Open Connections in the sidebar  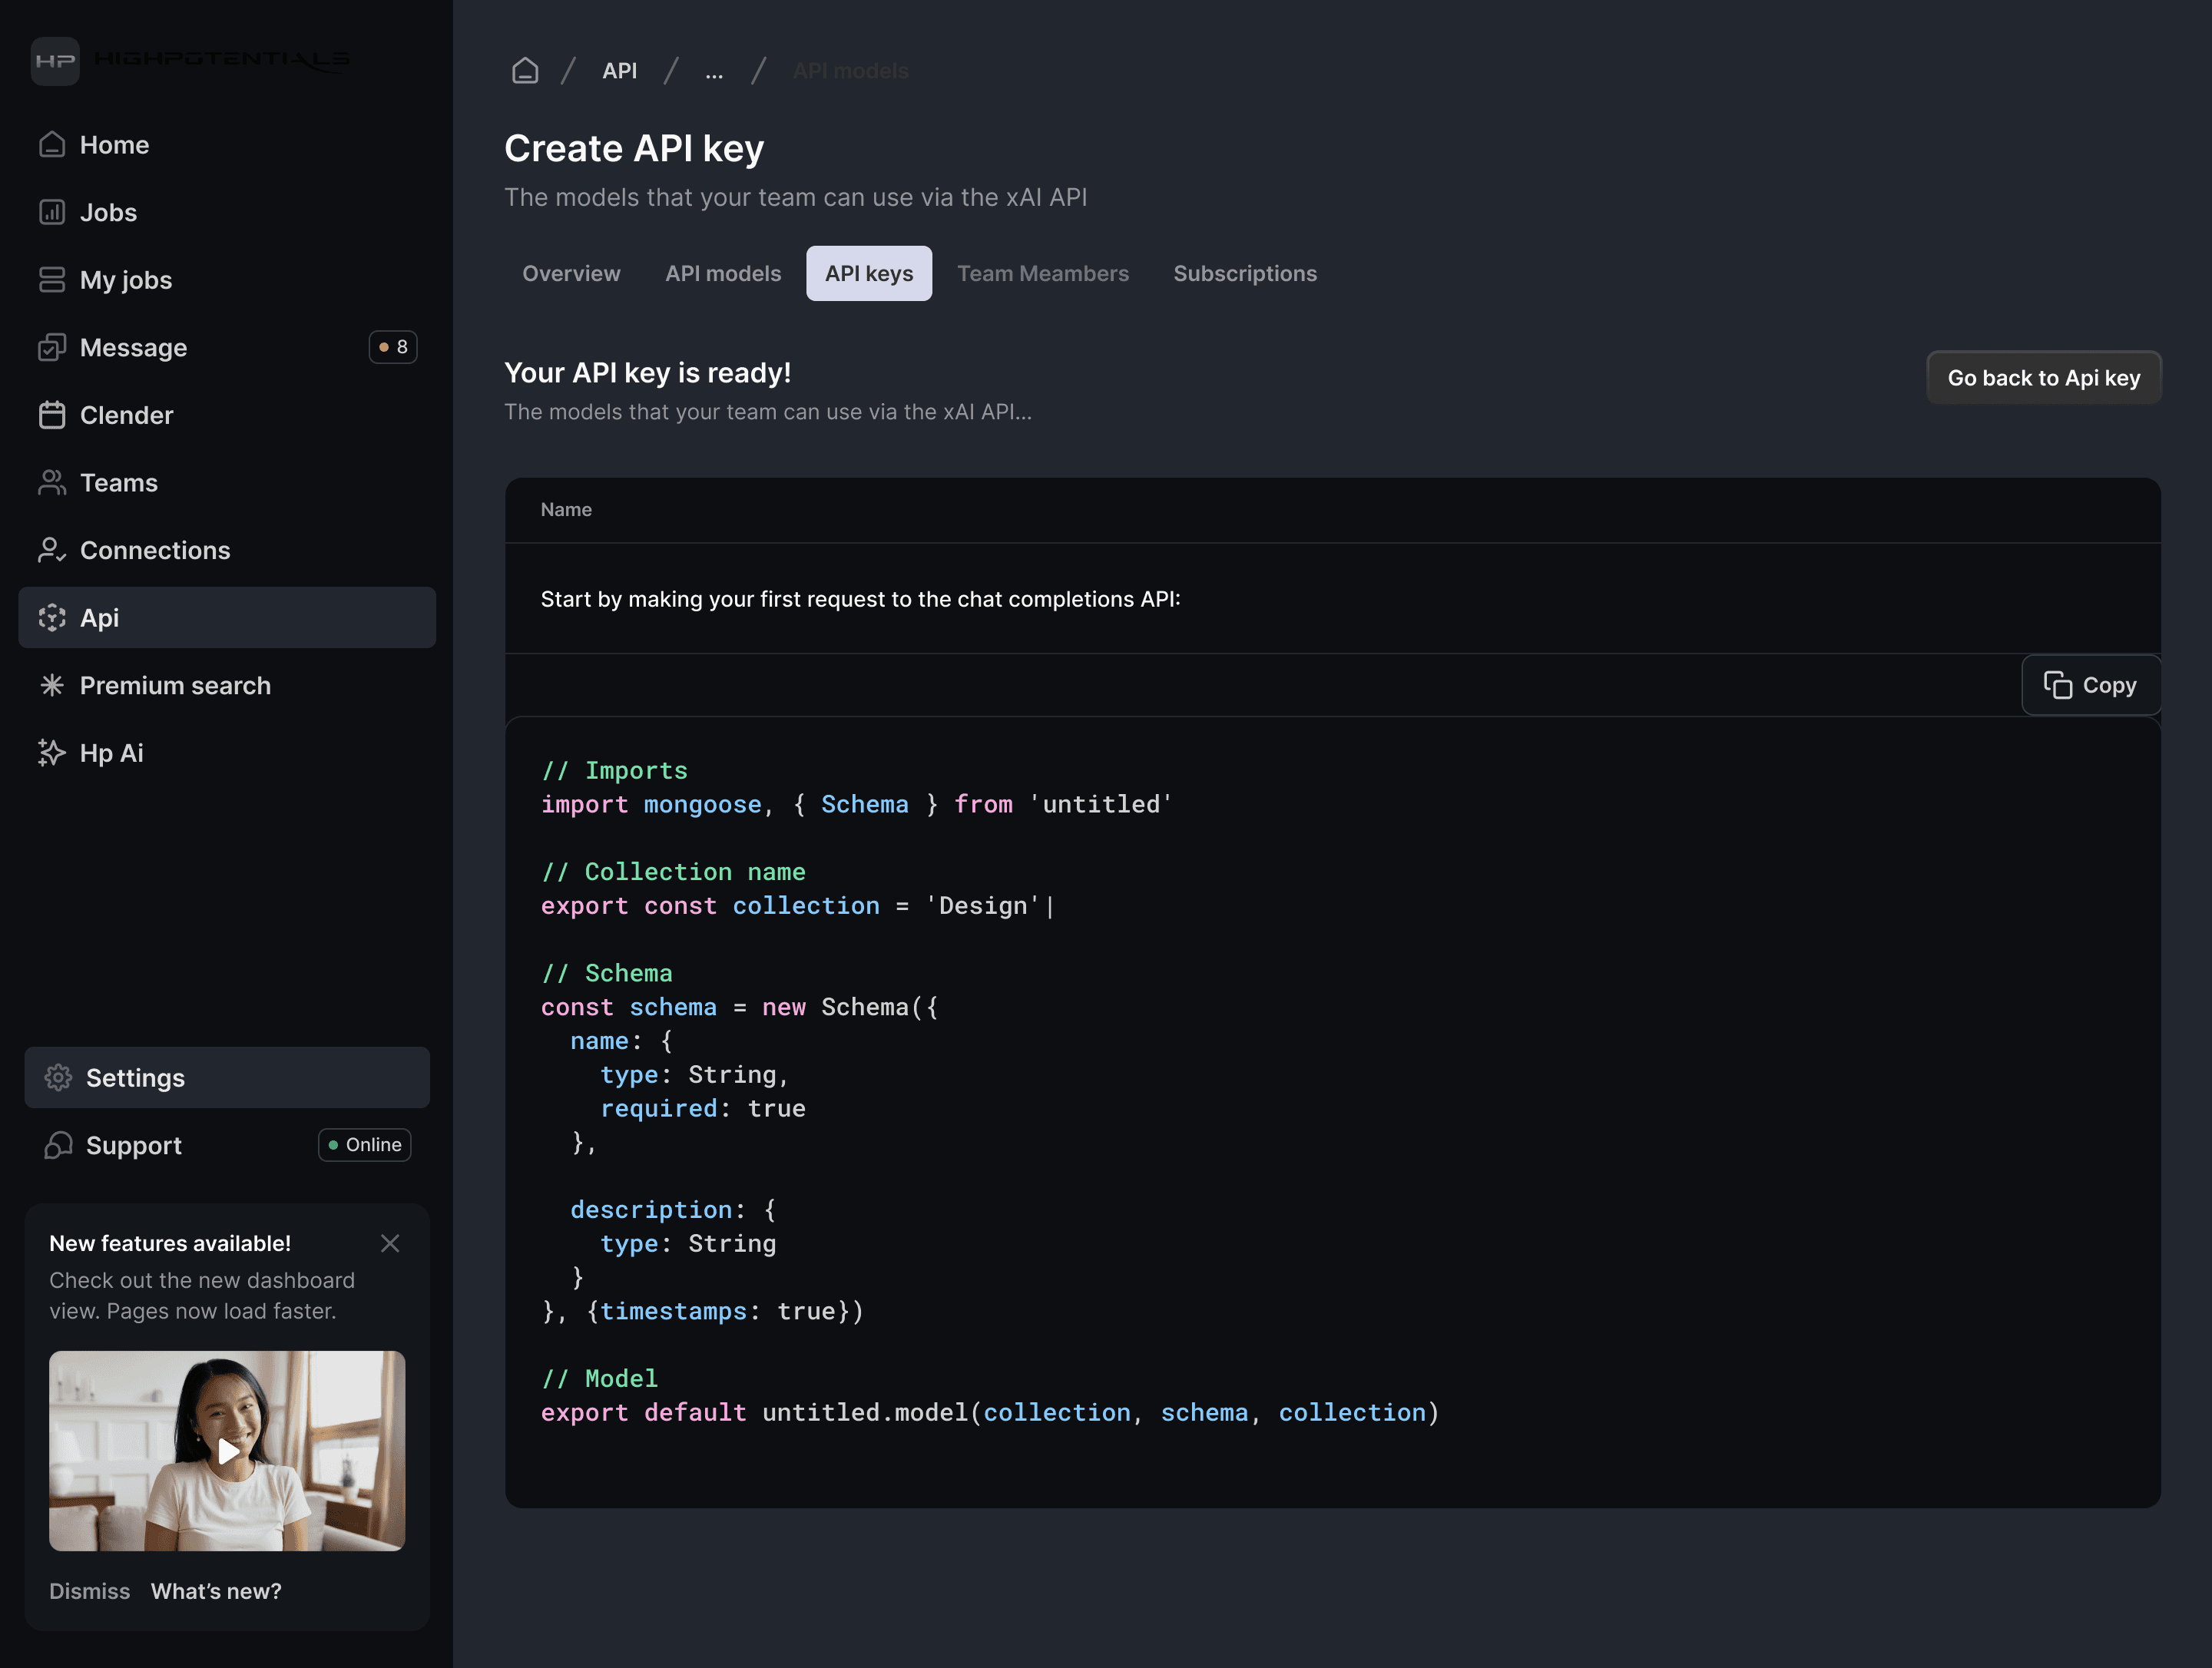click(154, 550)
